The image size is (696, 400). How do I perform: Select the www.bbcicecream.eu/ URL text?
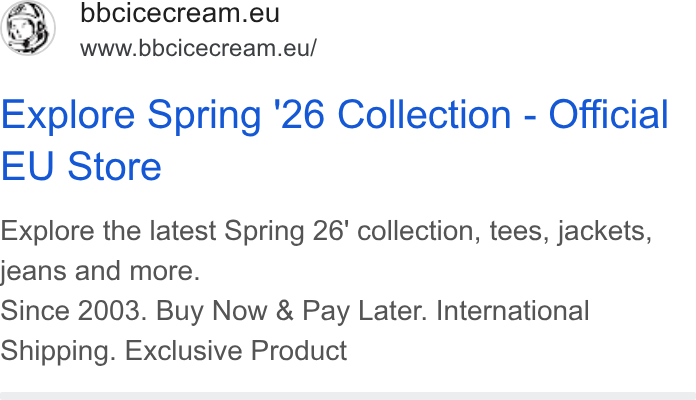coord(198,48)
